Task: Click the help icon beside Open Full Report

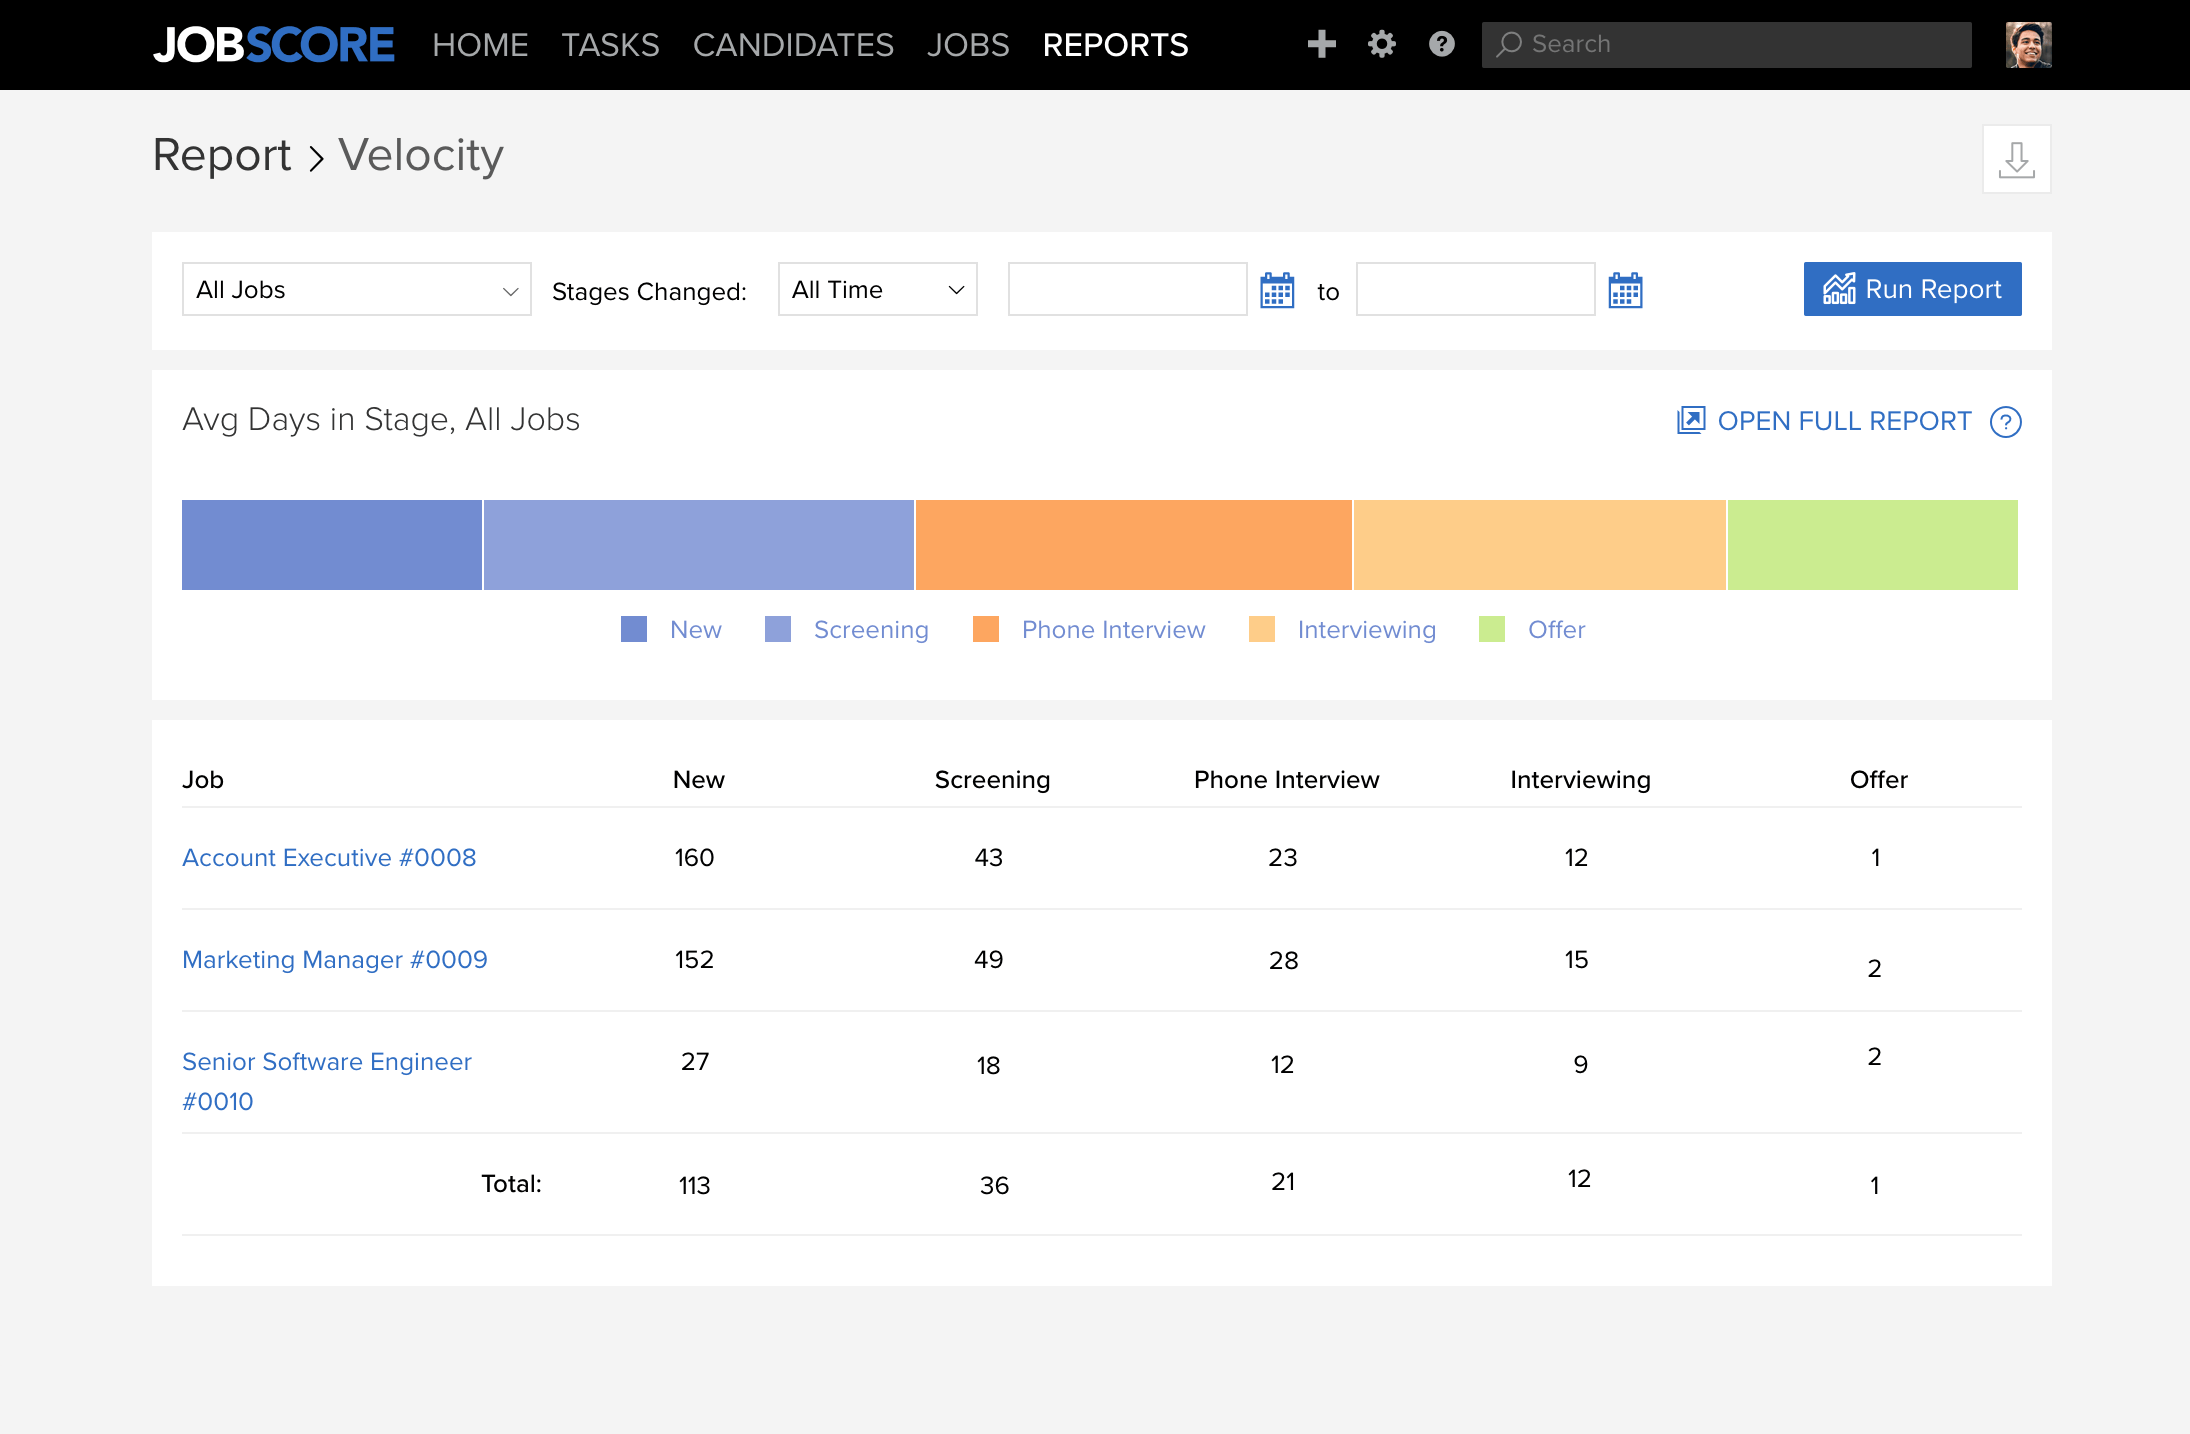Action: (x=2005, y=422)
